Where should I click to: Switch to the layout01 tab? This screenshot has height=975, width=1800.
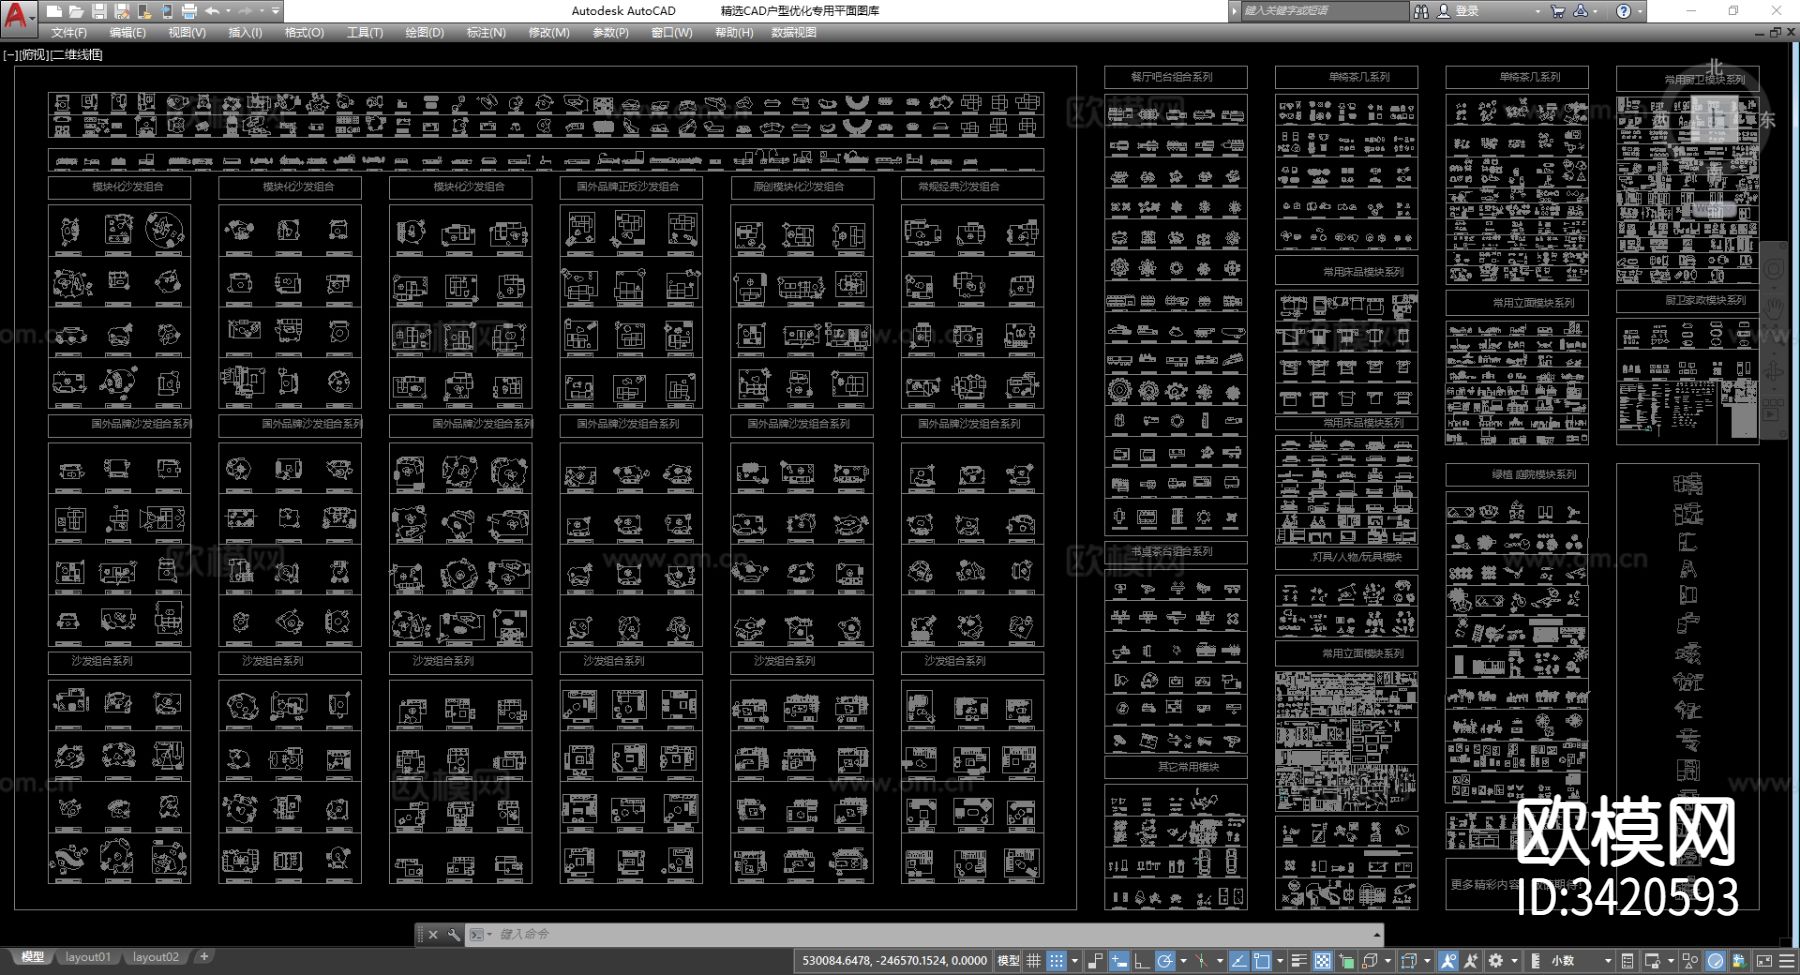point(88,957)
